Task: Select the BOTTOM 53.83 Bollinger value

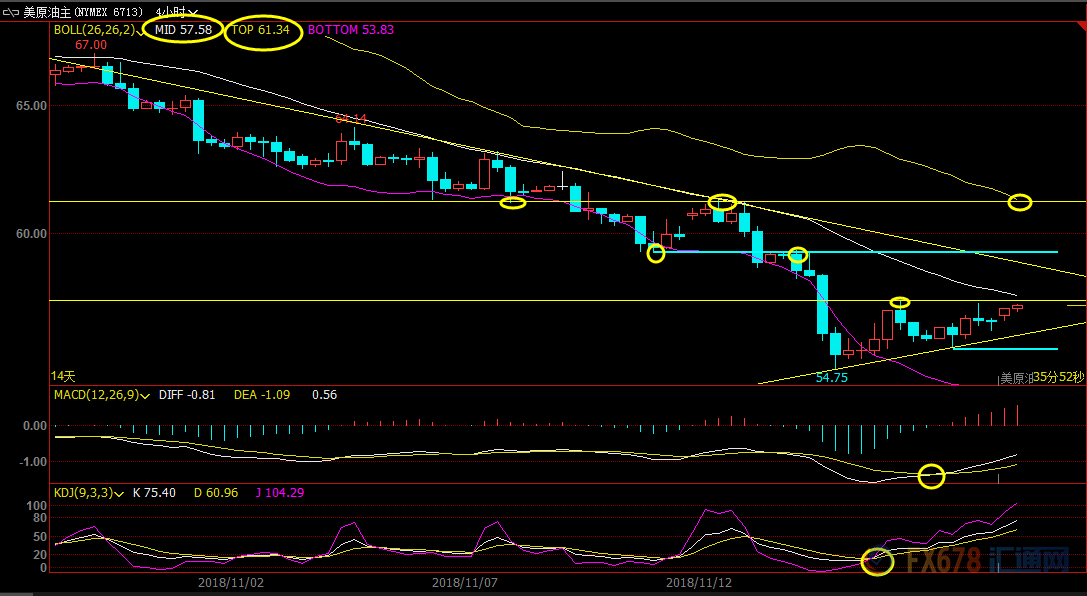Action: point(351,30)
